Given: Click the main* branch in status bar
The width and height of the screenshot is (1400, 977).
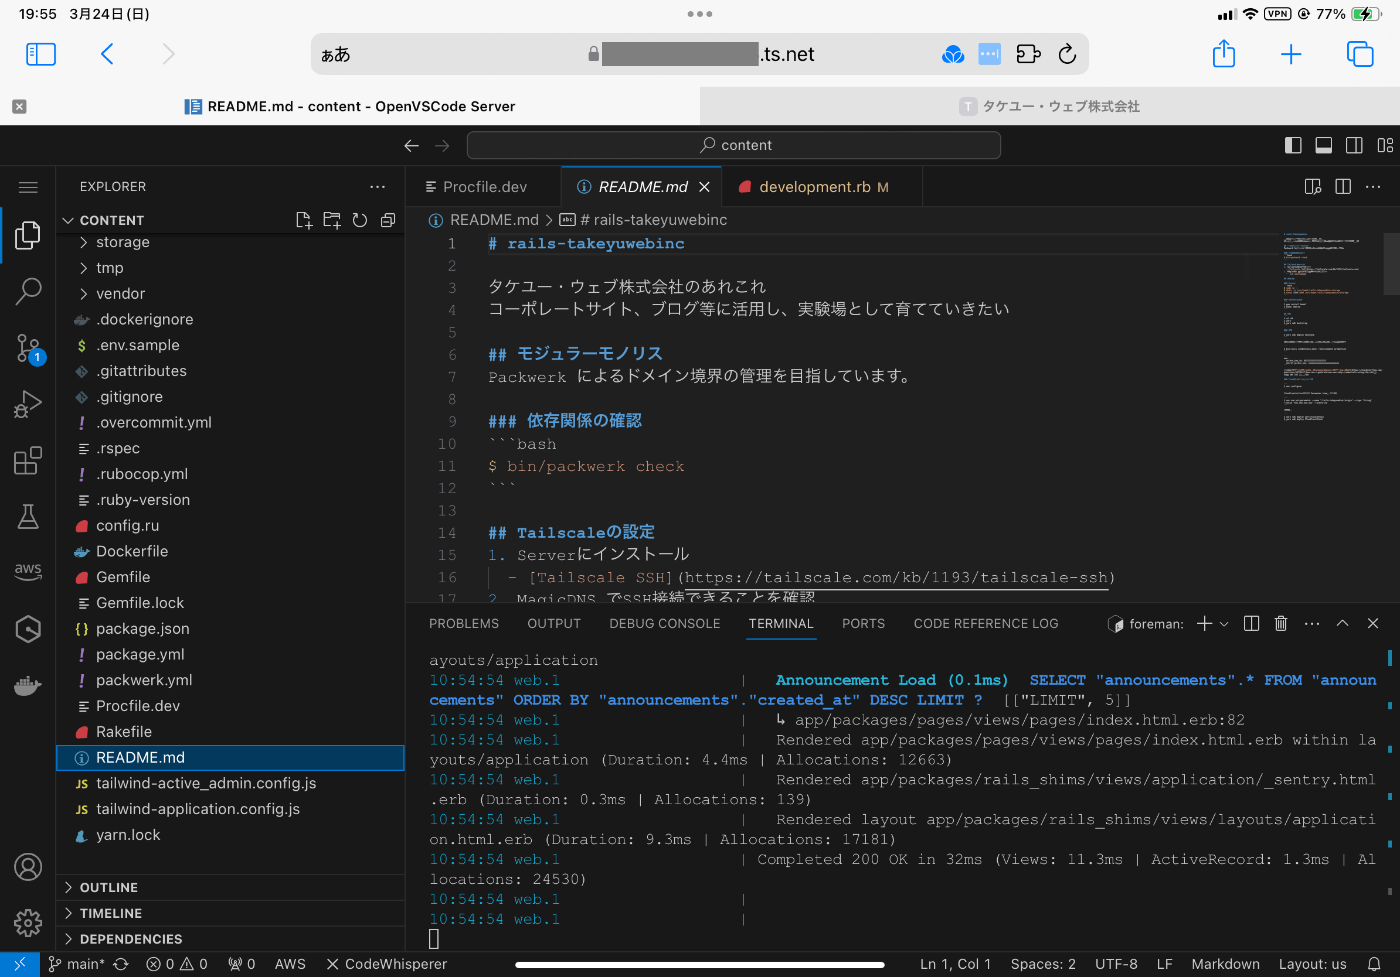Looking at the screenshot, I should (x=77, y=964).
